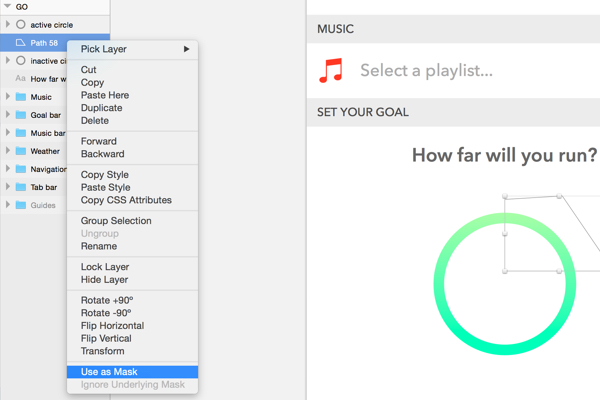
Task: Click the Tab bar folder icon
Action: [x=21, y=186]
